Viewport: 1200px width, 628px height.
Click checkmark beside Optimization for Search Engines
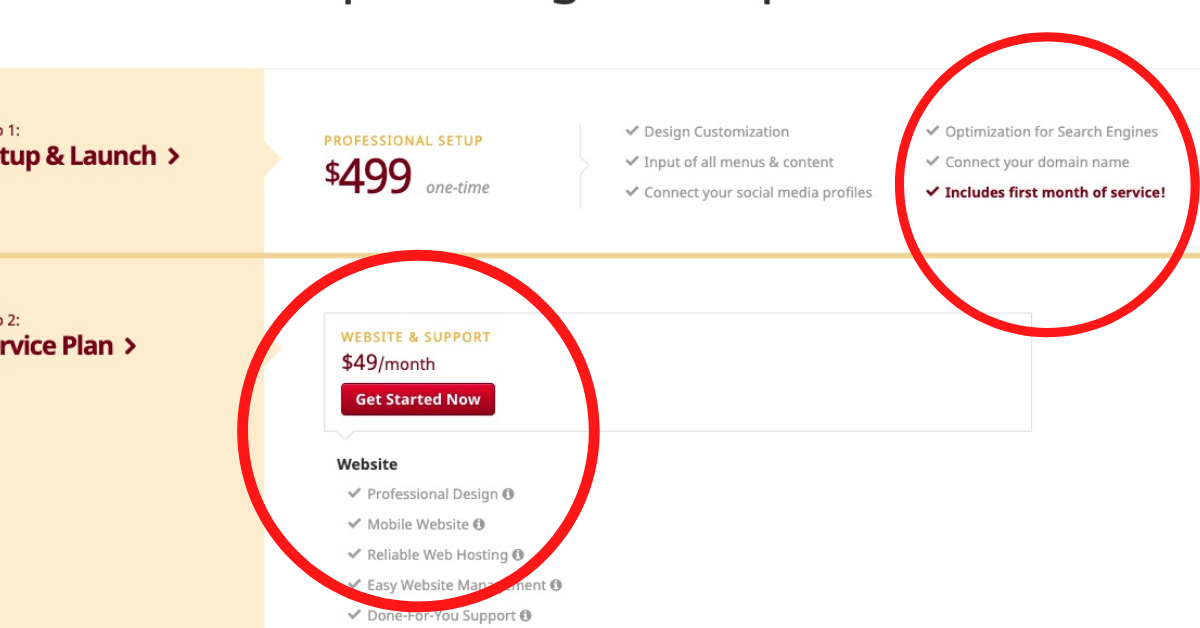click(x=933, y=131)
